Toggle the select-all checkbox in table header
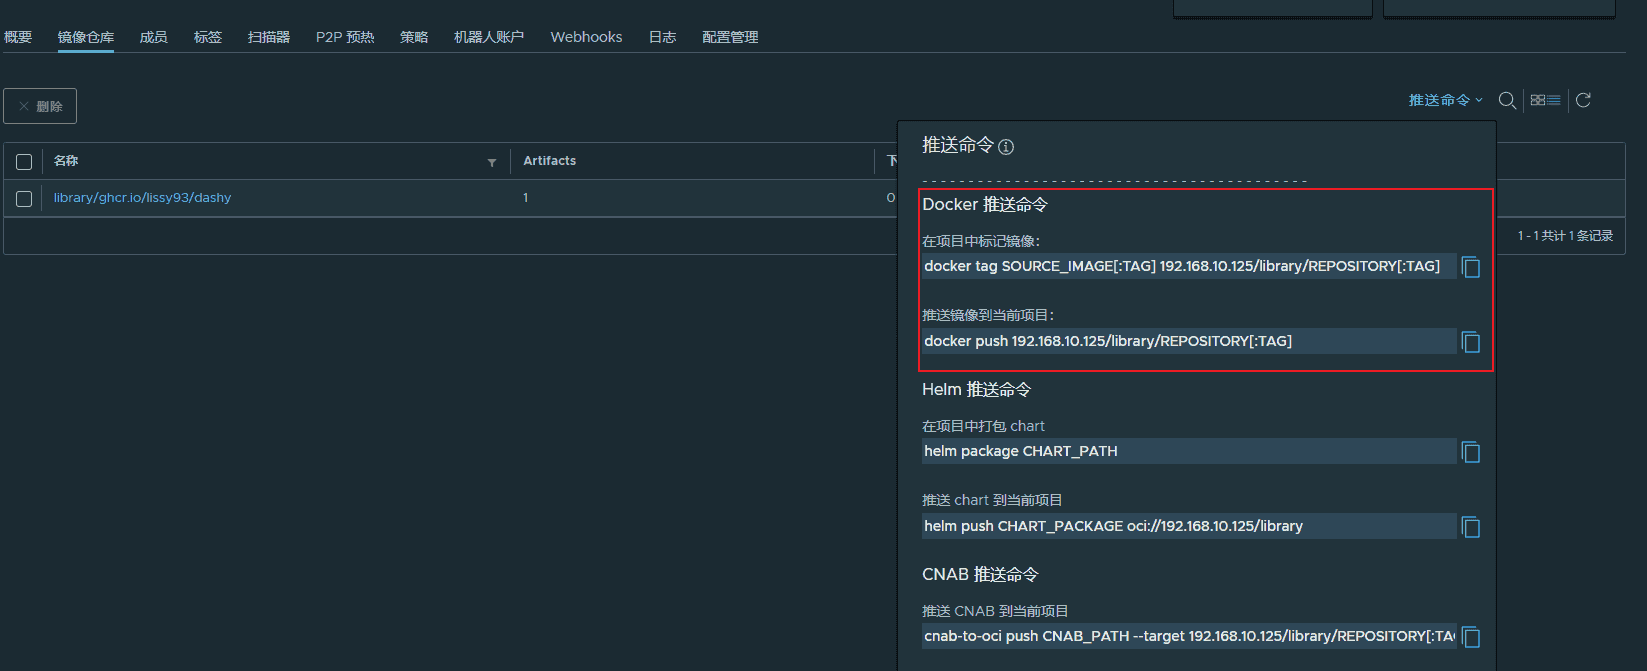Viewport: 1647px width, 671px height. (x=24, y=162)
